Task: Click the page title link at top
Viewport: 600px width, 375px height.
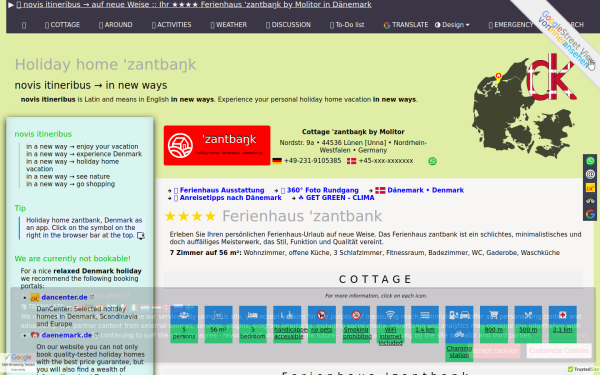Action: [x=194, y=5]
